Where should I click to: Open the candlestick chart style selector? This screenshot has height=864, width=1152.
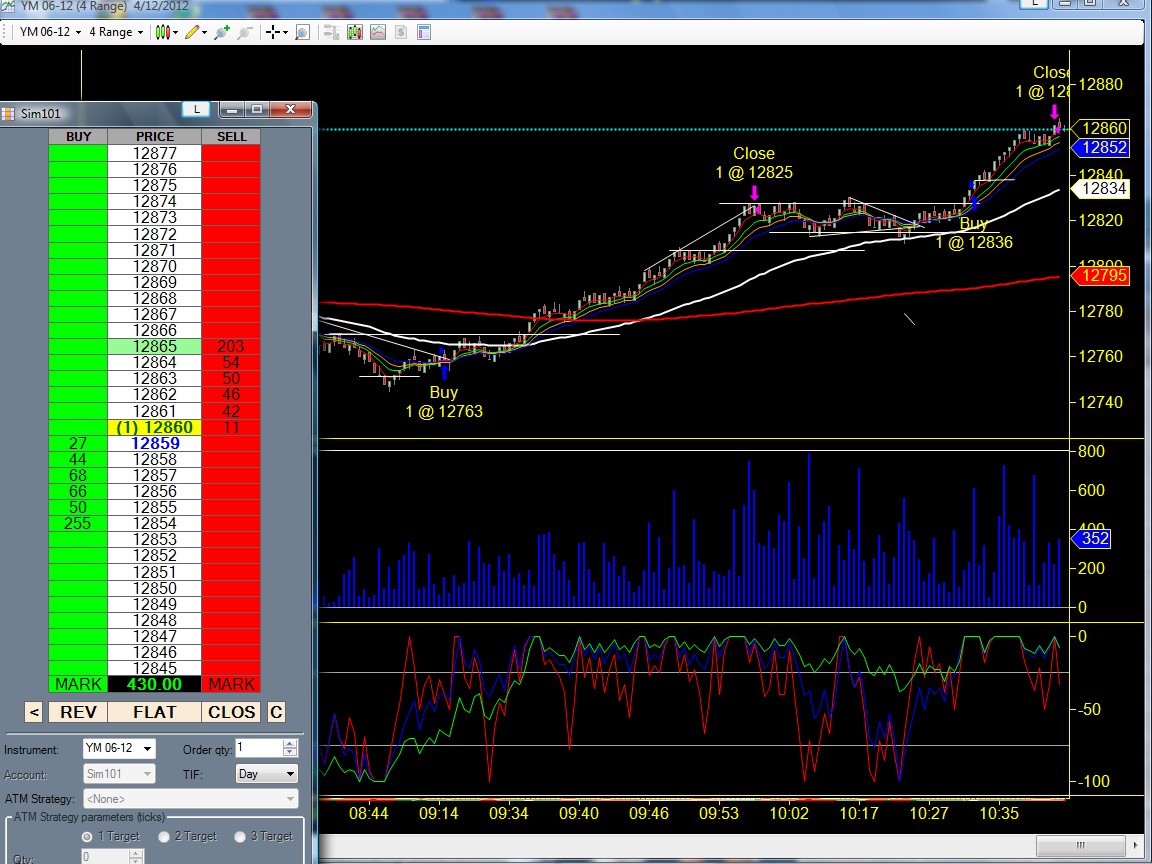point(162,32)
